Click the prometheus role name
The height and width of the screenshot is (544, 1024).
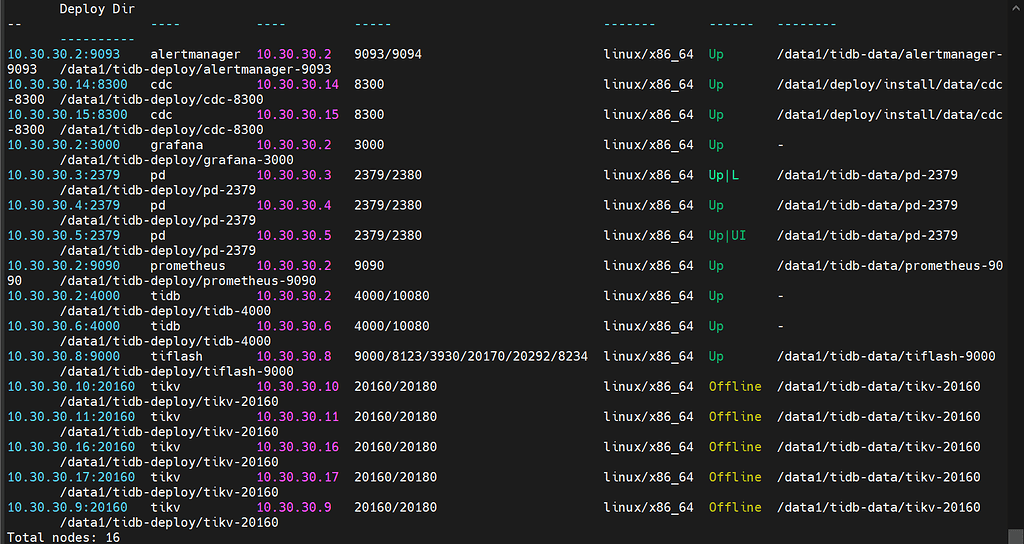click(188, 266)
